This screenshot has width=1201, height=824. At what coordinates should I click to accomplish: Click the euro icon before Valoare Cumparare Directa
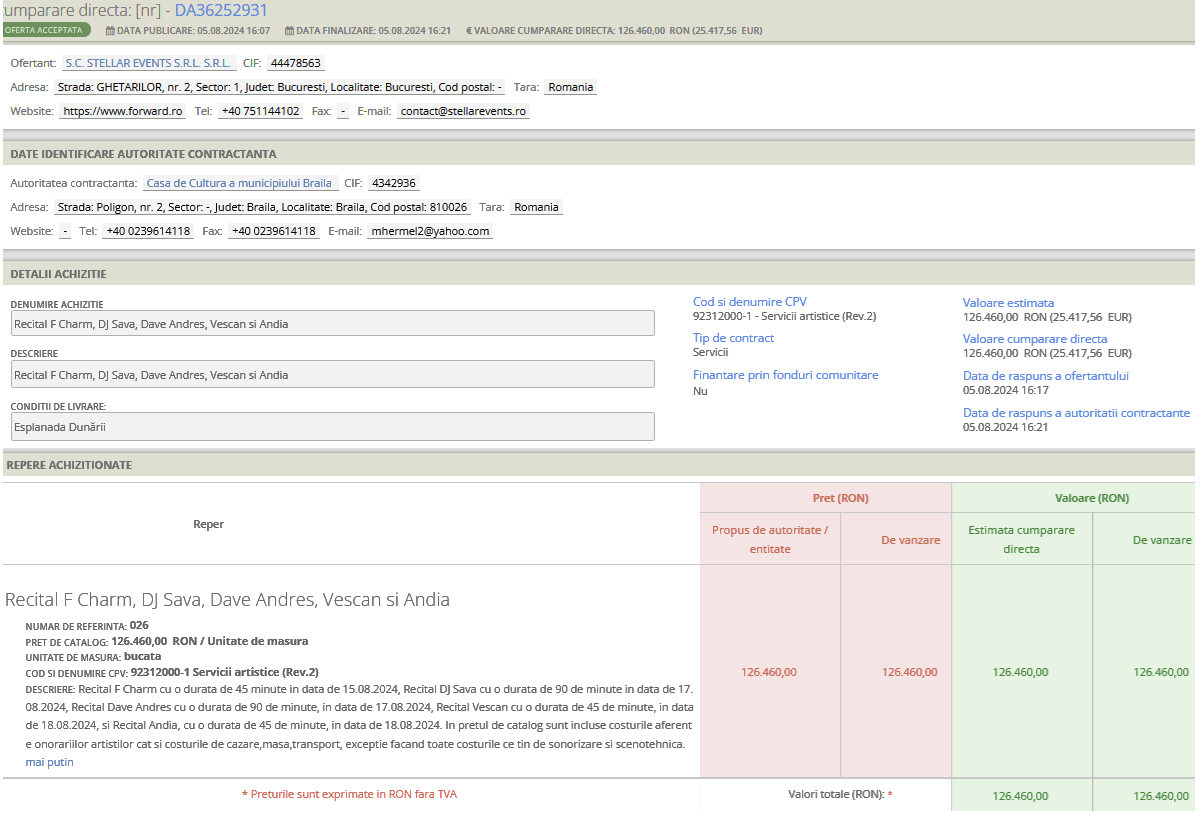click(x=469, y=31)
